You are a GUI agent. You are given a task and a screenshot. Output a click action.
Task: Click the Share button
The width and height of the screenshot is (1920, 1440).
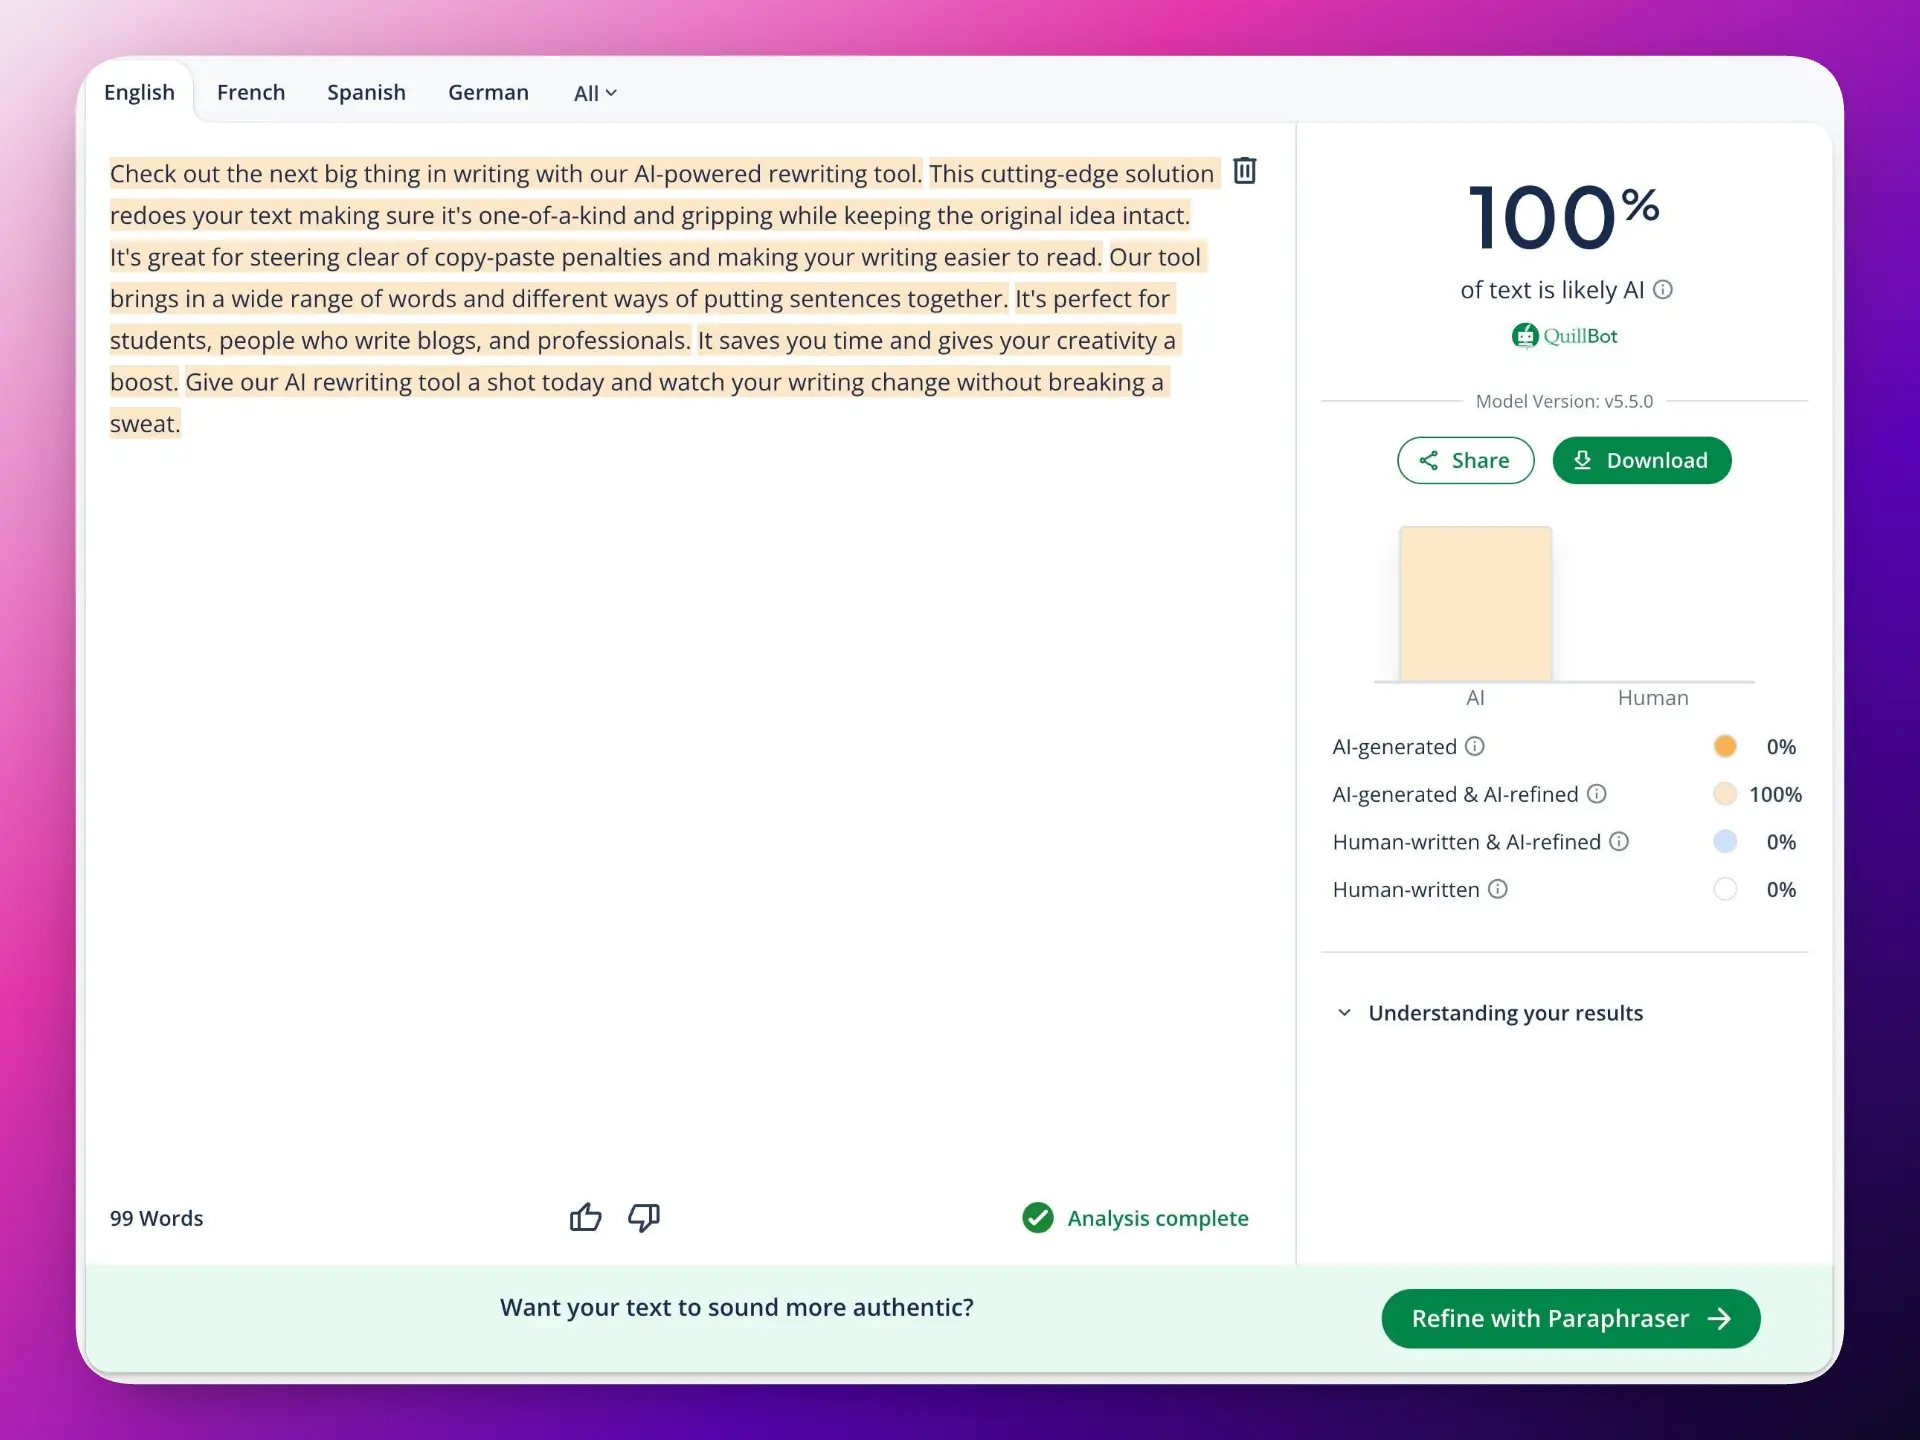1464,460
